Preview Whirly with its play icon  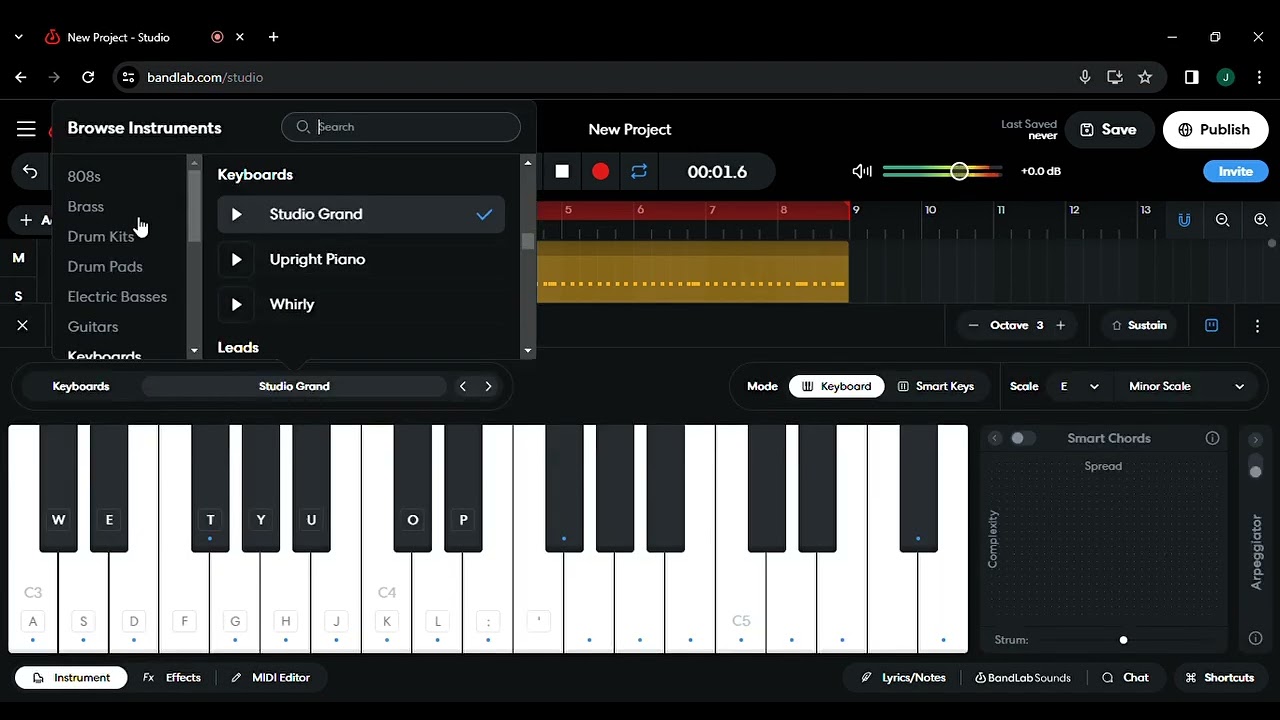(236, 304)
